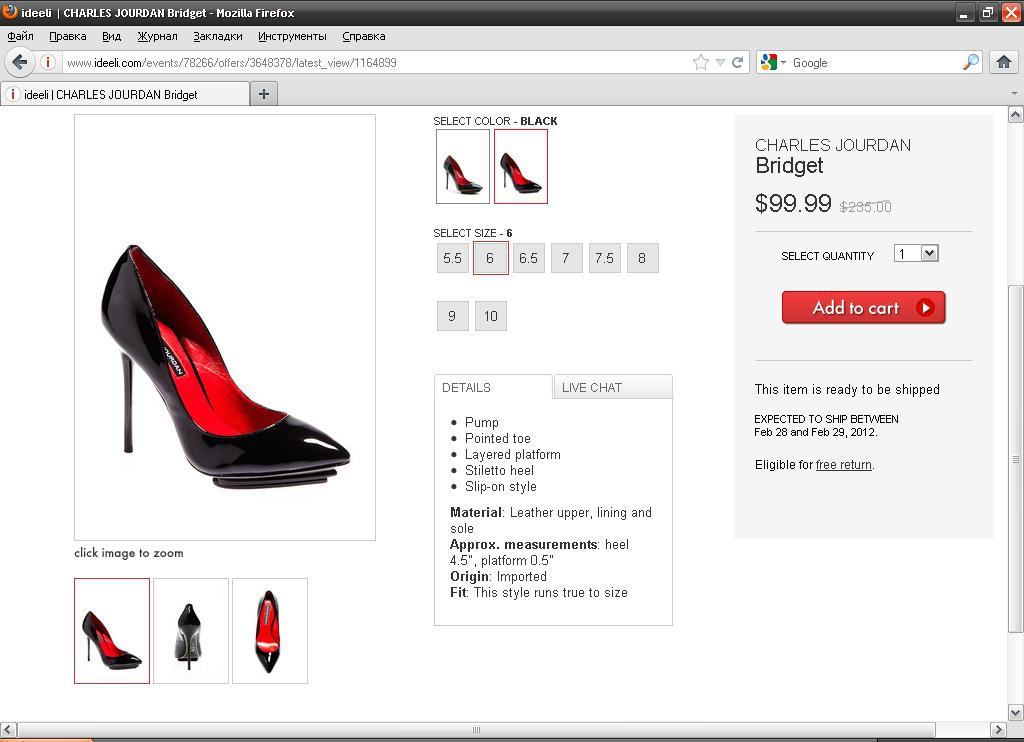Minimize the Firefox window

pyautogui.click(x=964, y=12)
